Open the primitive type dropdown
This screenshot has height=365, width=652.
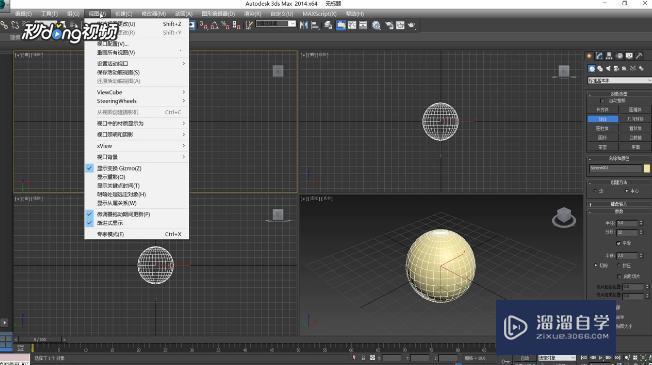(x=619, y=80)
